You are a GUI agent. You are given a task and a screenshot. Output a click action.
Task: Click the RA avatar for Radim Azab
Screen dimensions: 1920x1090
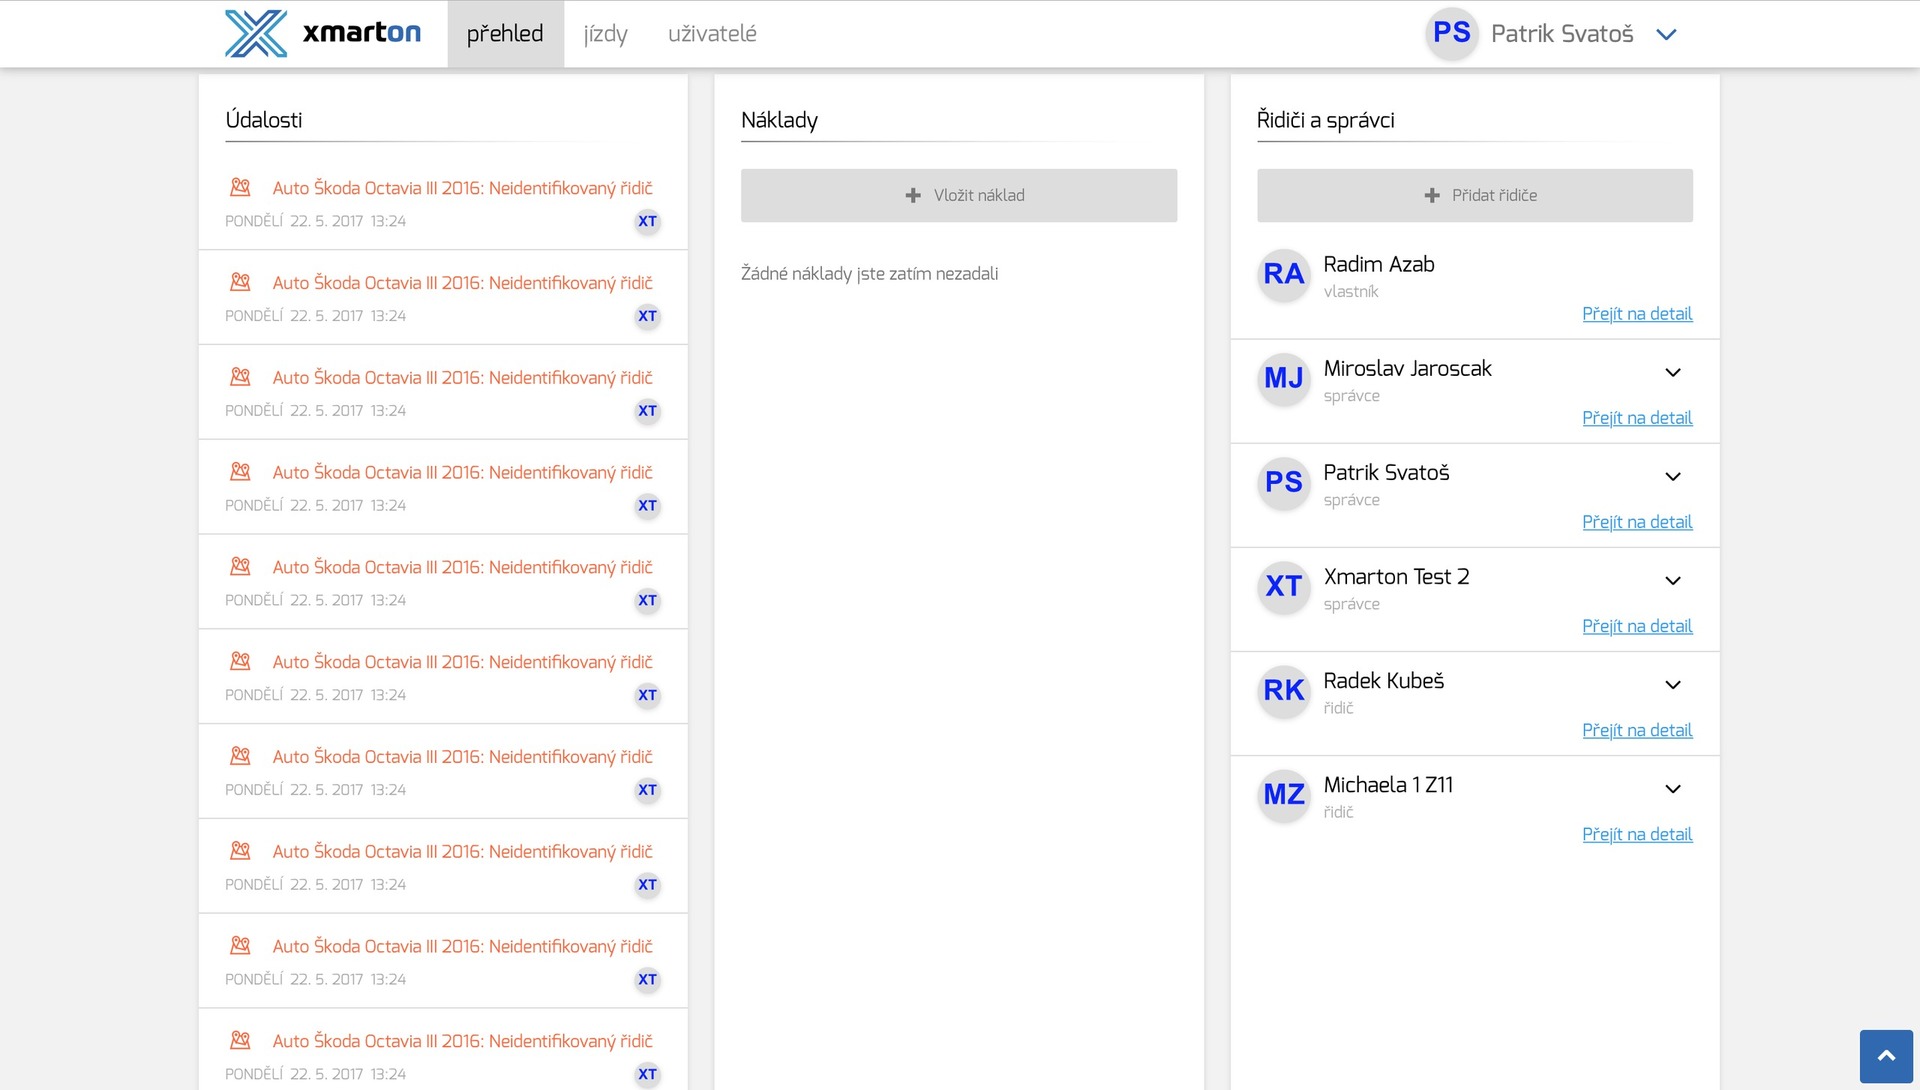point(1283,274)
